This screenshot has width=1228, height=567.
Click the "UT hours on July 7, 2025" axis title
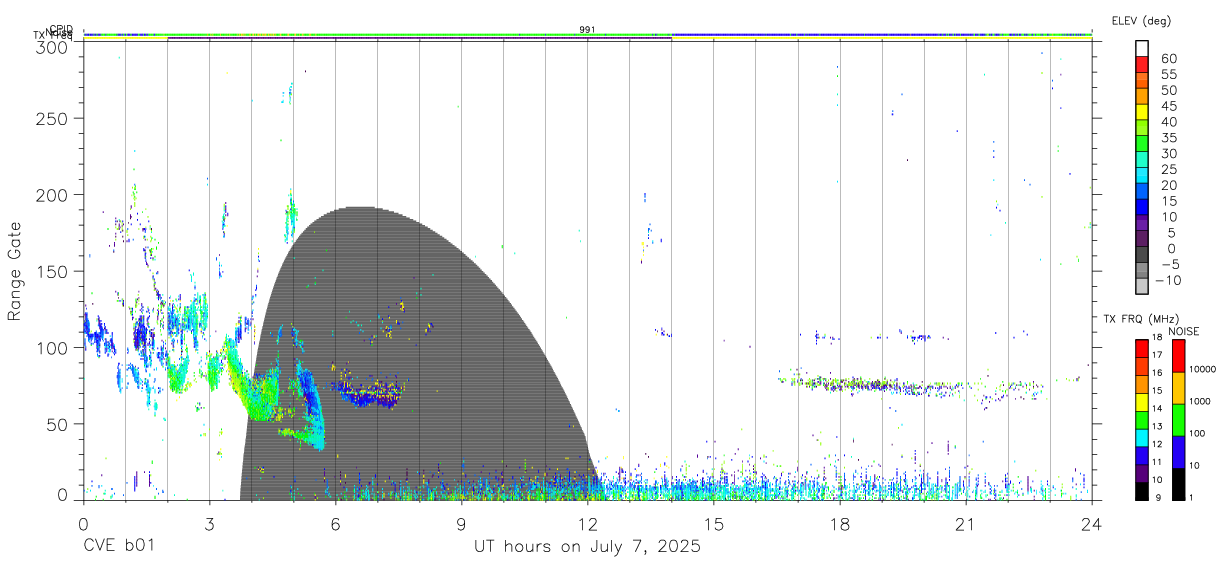point(587,547)
